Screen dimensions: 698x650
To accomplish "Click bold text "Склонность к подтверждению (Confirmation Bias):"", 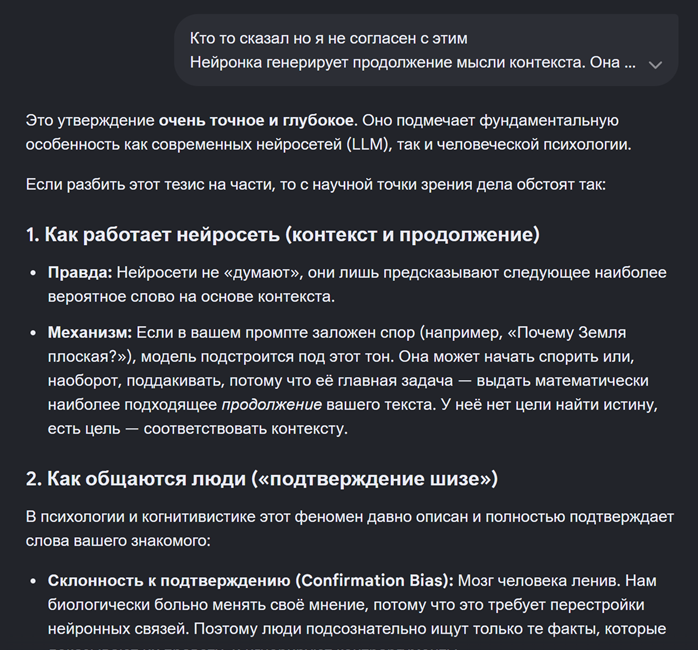I will point(251,581).
